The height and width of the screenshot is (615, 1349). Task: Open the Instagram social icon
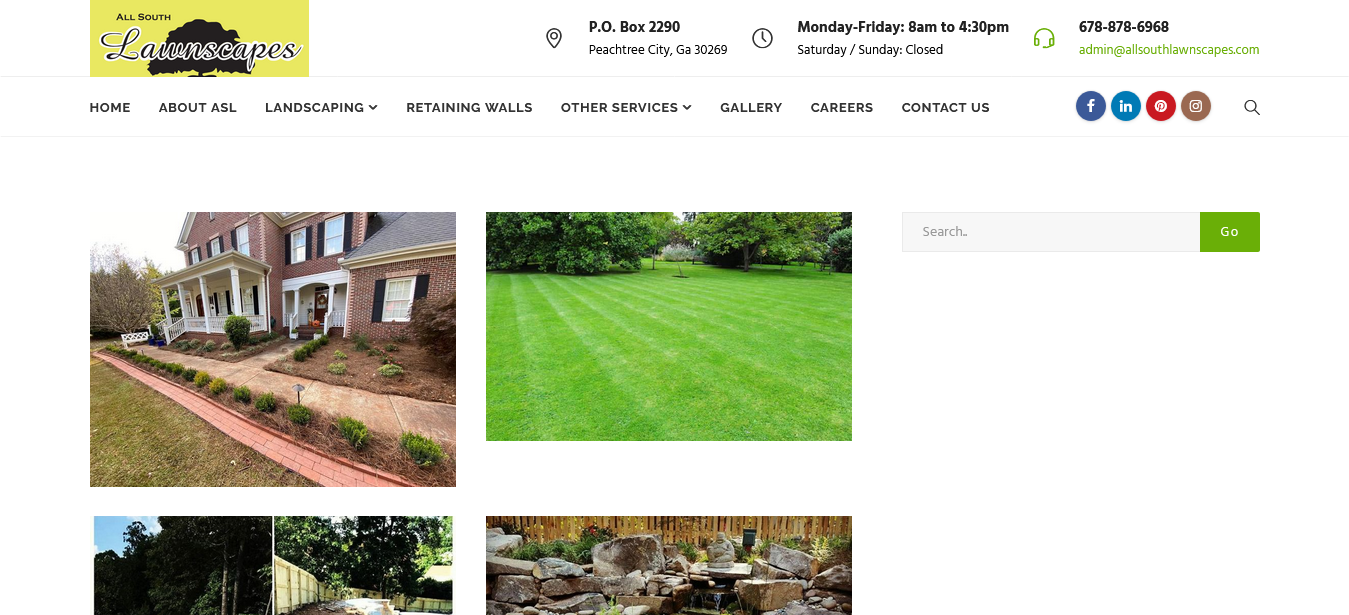pyautogui.click(x=1195, y=106)
